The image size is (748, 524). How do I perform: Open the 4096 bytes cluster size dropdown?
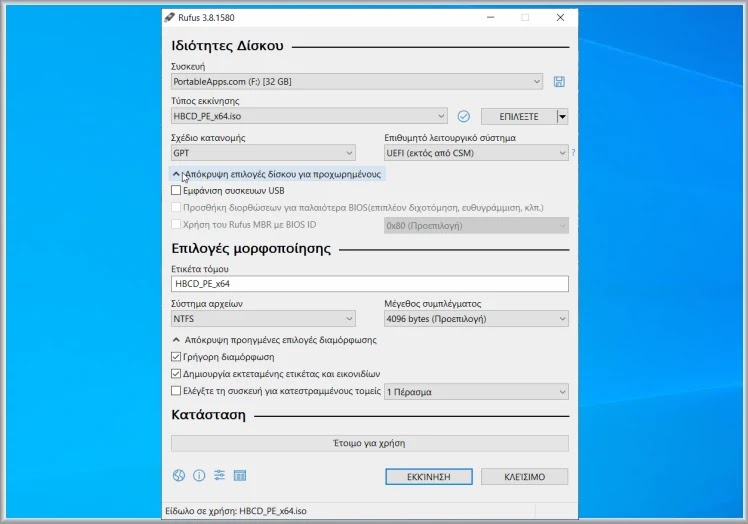click(476, 319)
